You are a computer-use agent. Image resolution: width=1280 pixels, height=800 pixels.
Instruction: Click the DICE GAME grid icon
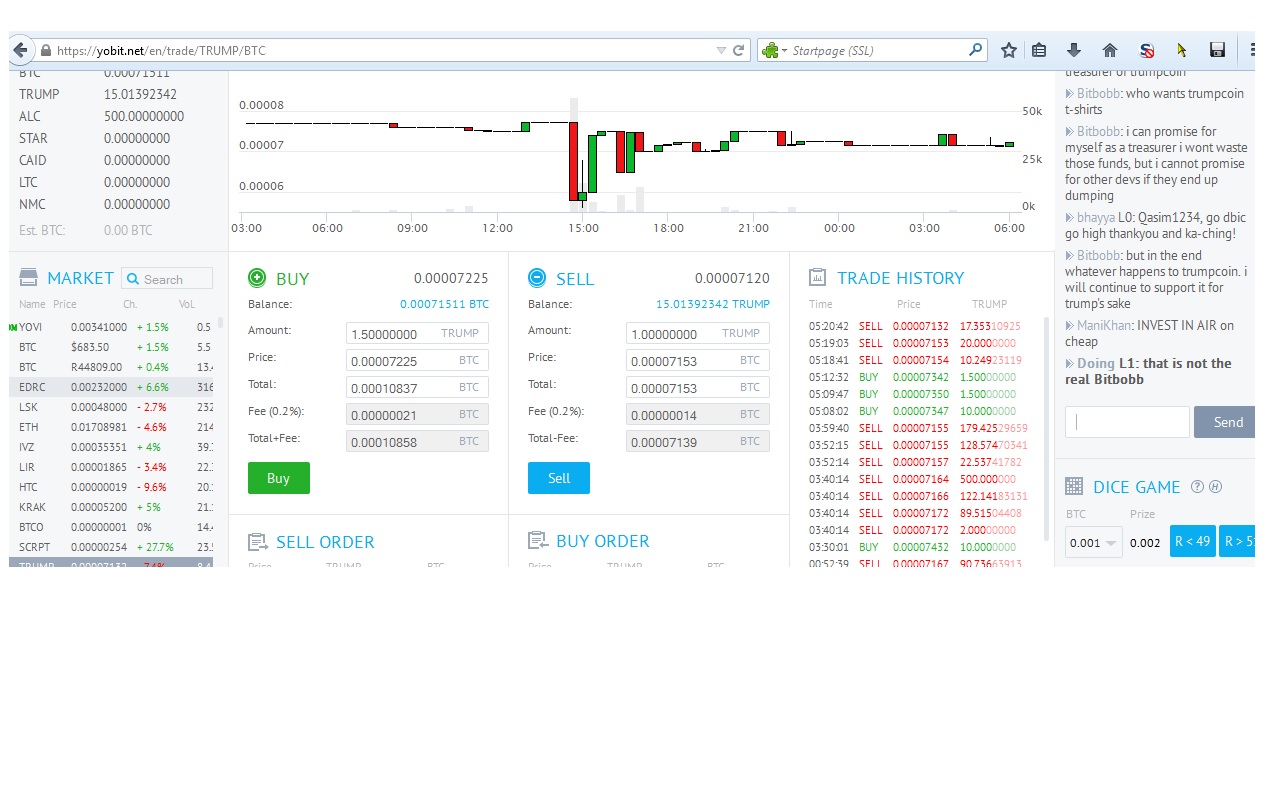1074,487
